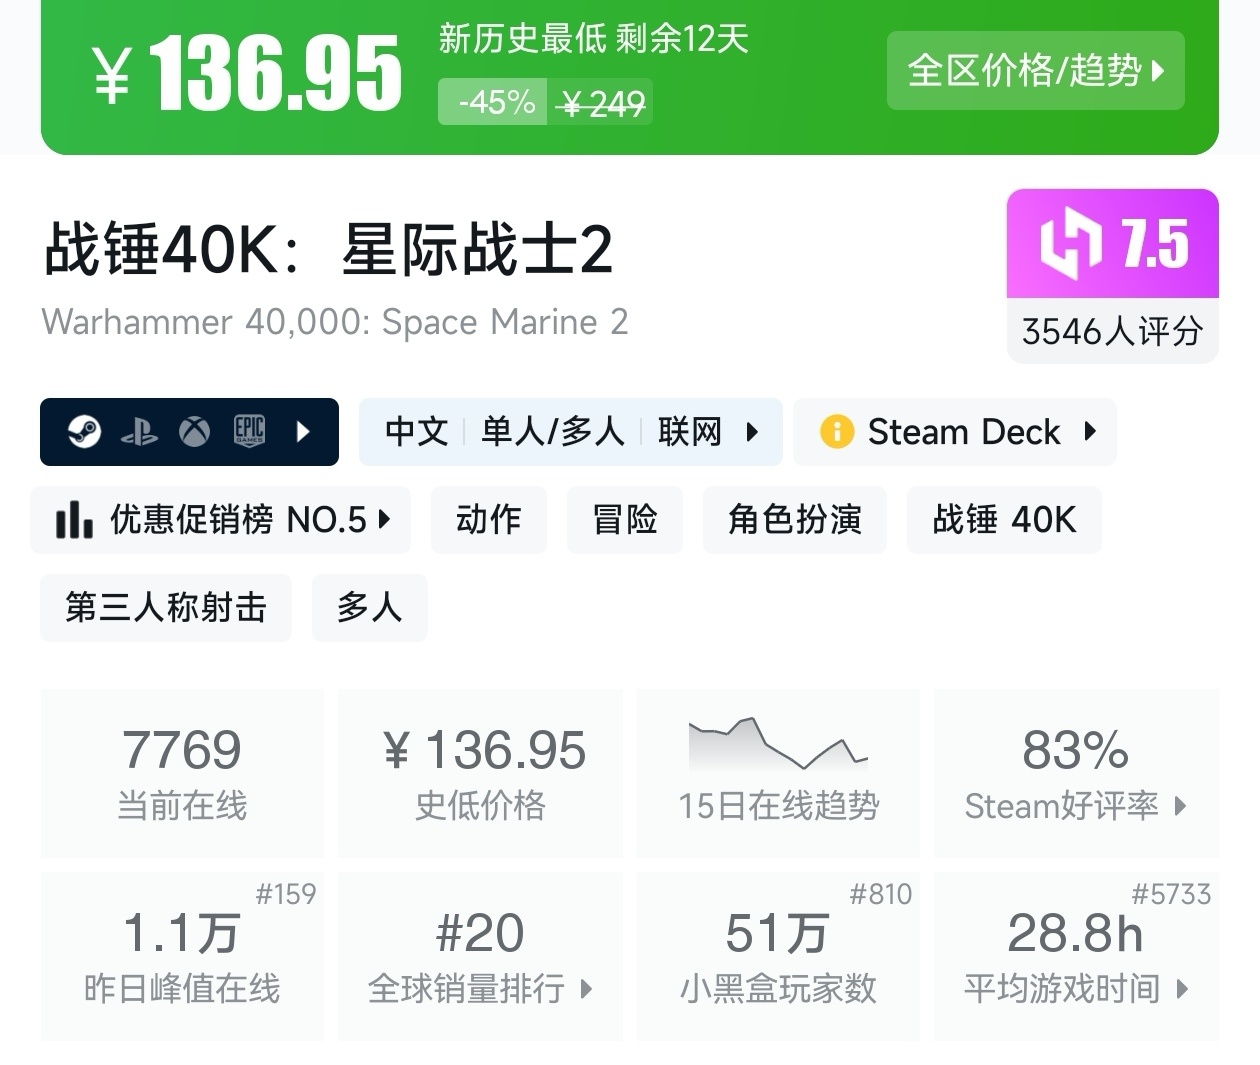The width and height of the screenshot is (1260, 1065).
Task: Click the 单人/多人 mode label
Action: (x=552, y=432)
